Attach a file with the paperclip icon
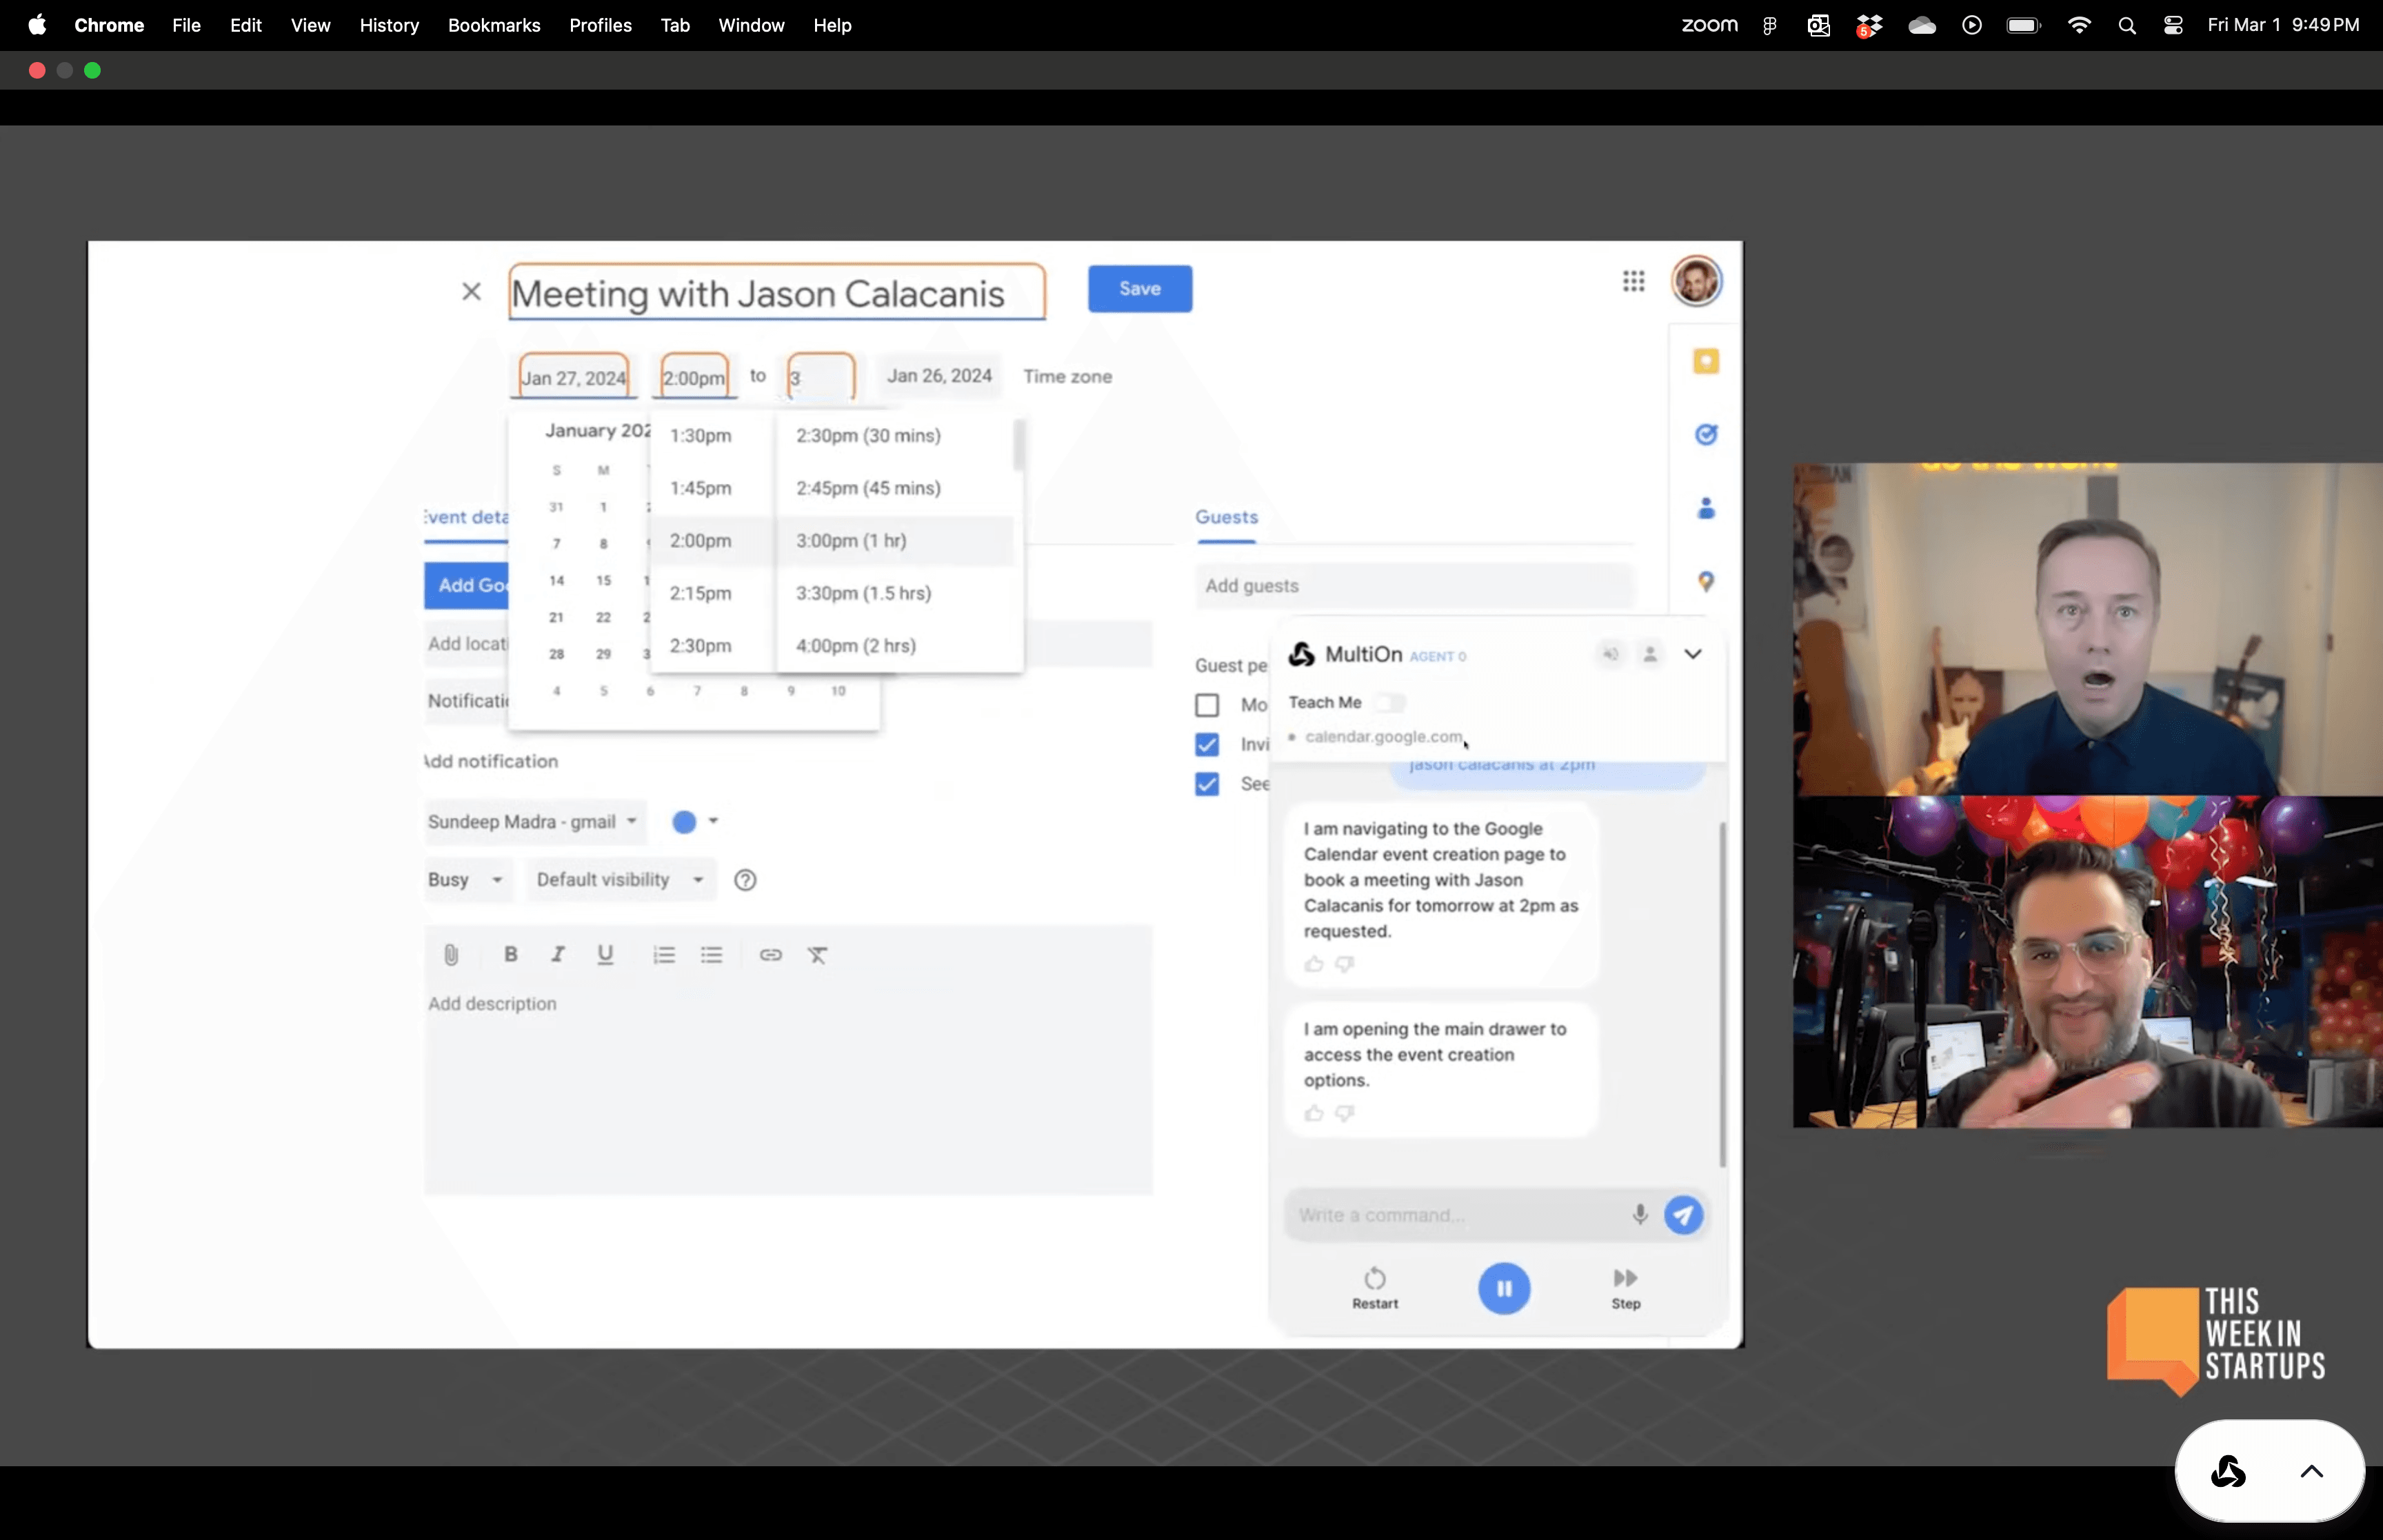Image resolution: width=2383 pixels, height=1540 pixels. tap(451, 954)
